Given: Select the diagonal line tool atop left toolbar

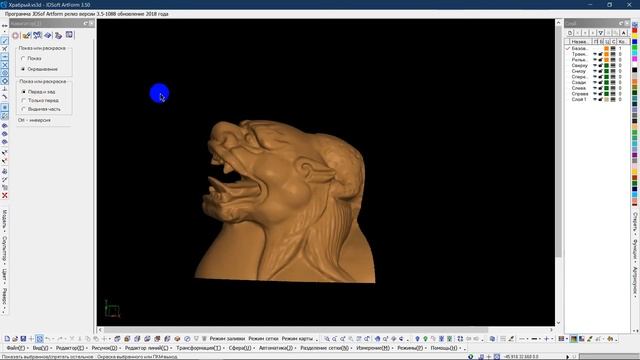Looking at the screenshot, I should (4, 41).
